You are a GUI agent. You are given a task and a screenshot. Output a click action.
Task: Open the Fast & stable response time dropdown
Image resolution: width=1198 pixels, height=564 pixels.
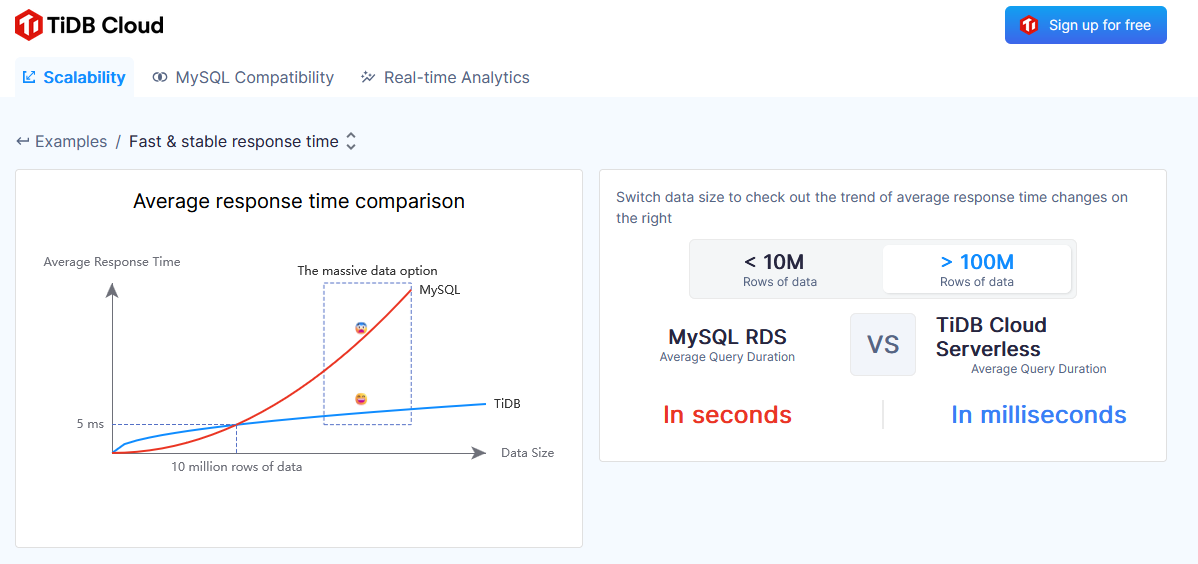[x=234, y=141]
